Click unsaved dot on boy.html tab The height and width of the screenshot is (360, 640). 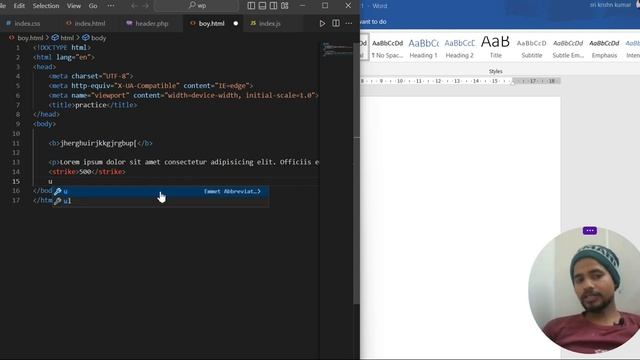(x=236, y=23)
